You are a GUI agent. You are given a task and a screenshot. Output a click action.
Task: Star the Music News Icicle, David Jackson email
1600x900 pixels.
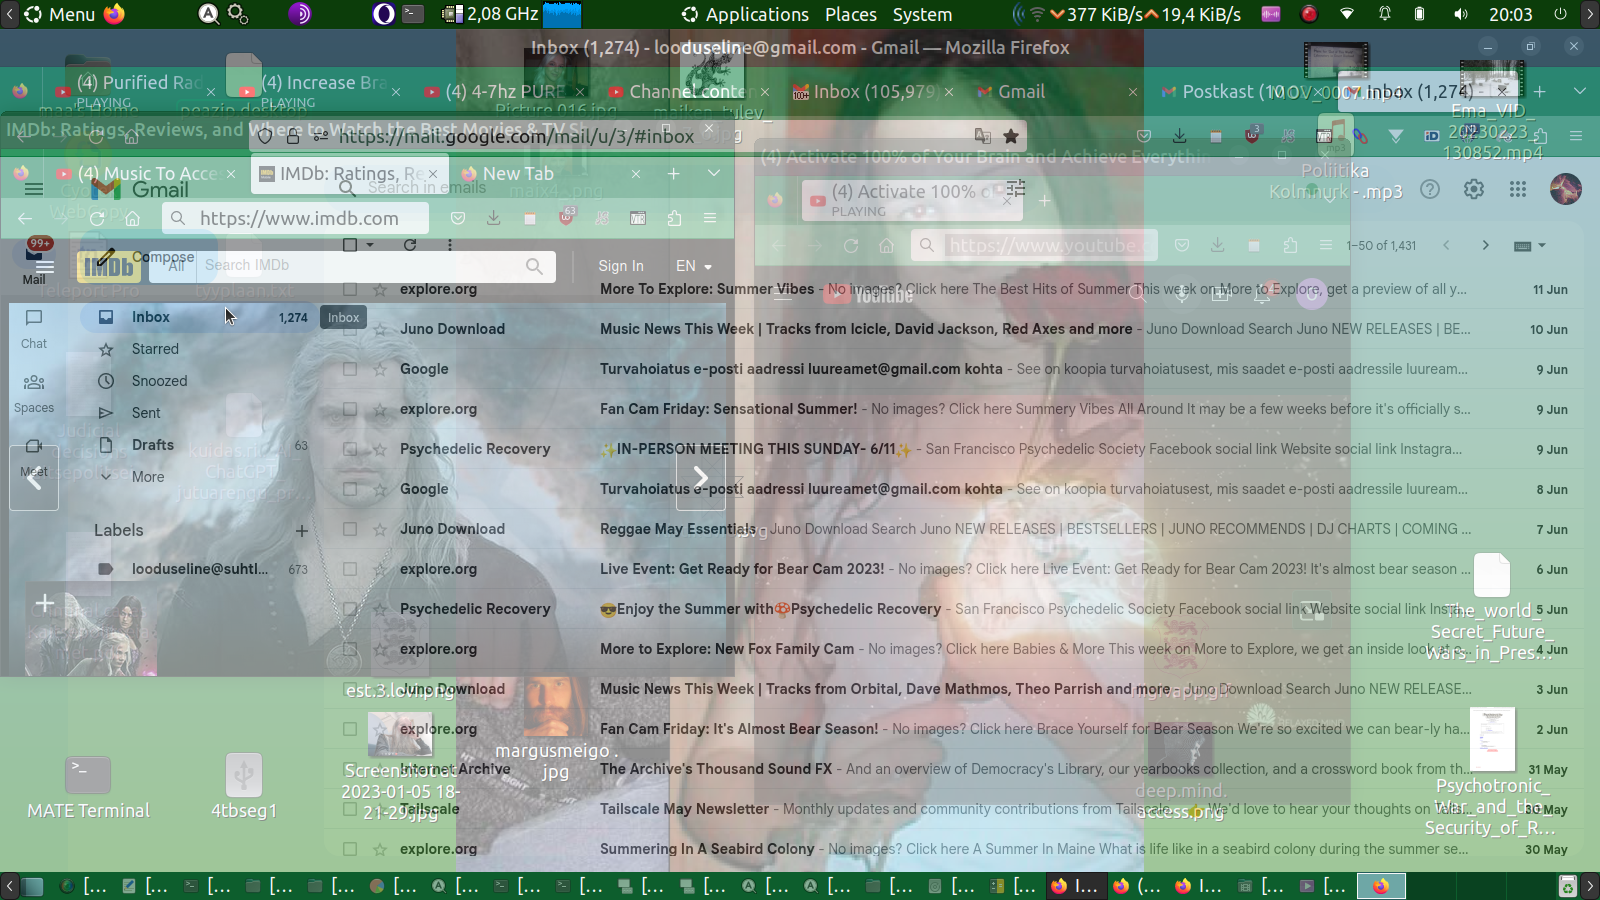pyautogui.click(x=380, y=329)
